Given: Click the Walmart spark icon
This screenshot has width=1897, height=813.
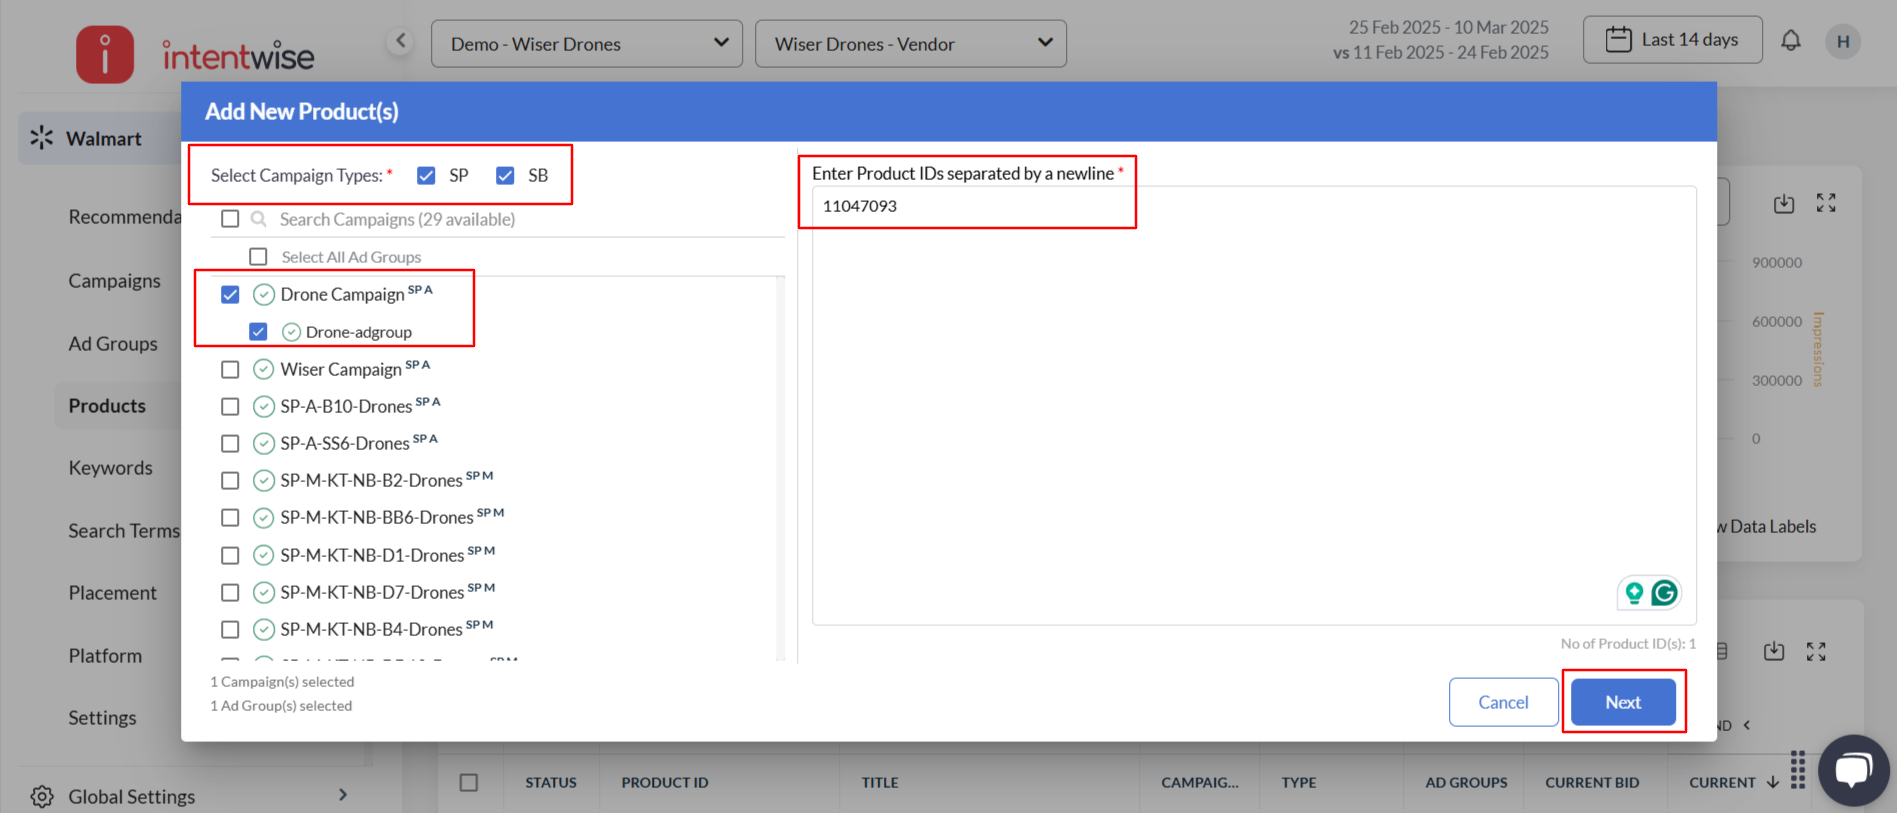Looking at the screenshot, I should coord(41,138).
